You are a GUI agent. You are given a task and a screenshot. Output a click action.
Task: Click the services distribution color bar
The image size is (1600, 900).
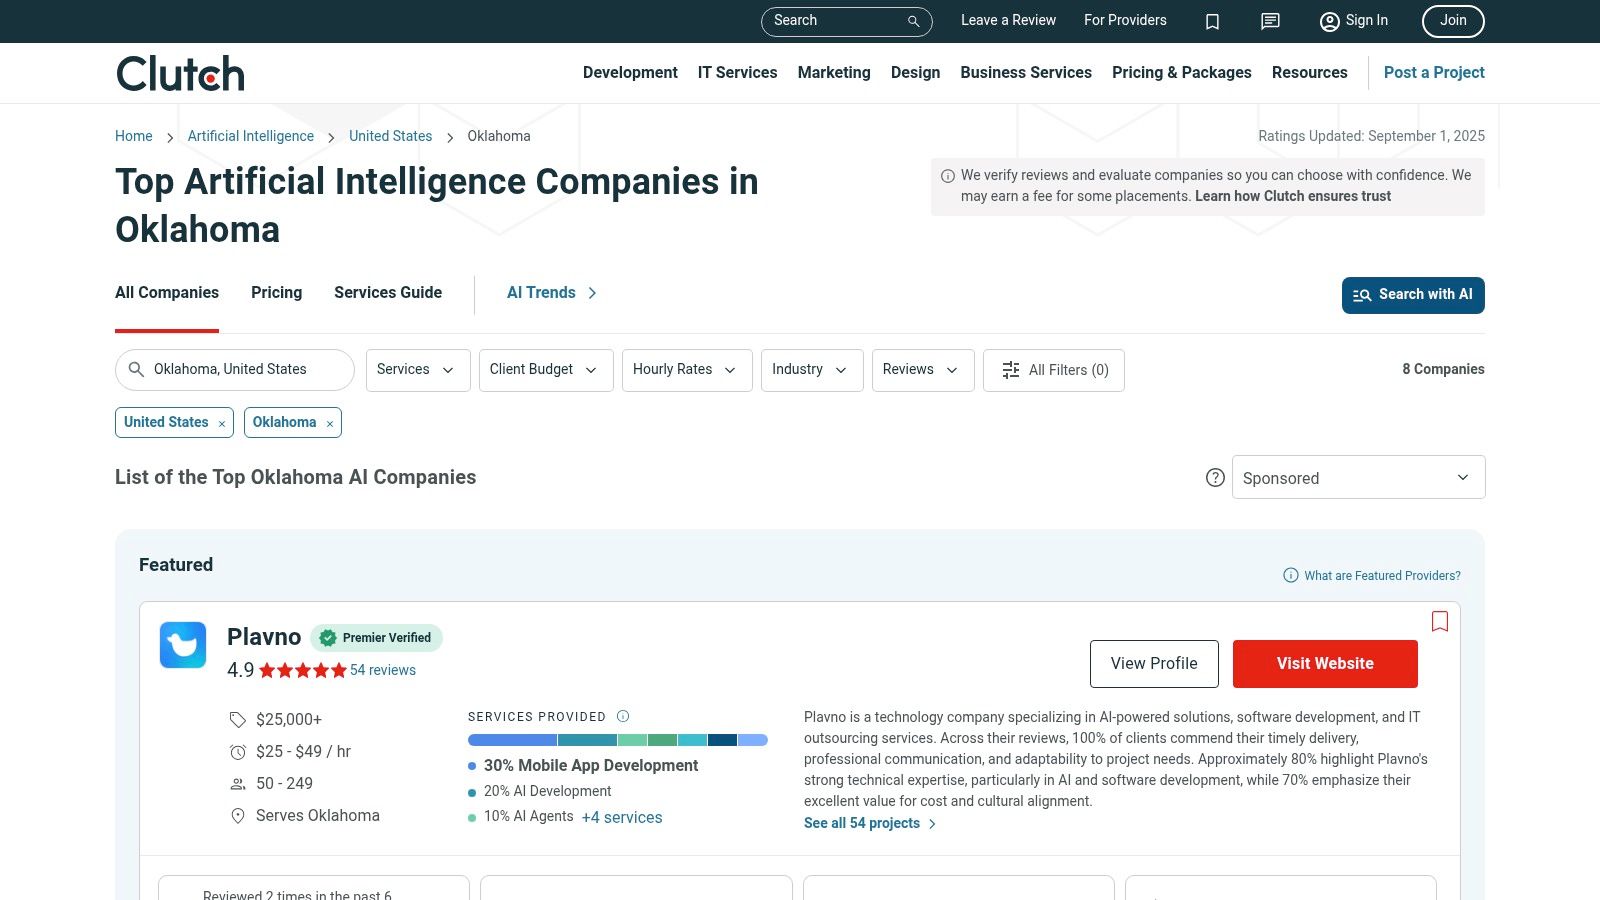pos(617,740)
